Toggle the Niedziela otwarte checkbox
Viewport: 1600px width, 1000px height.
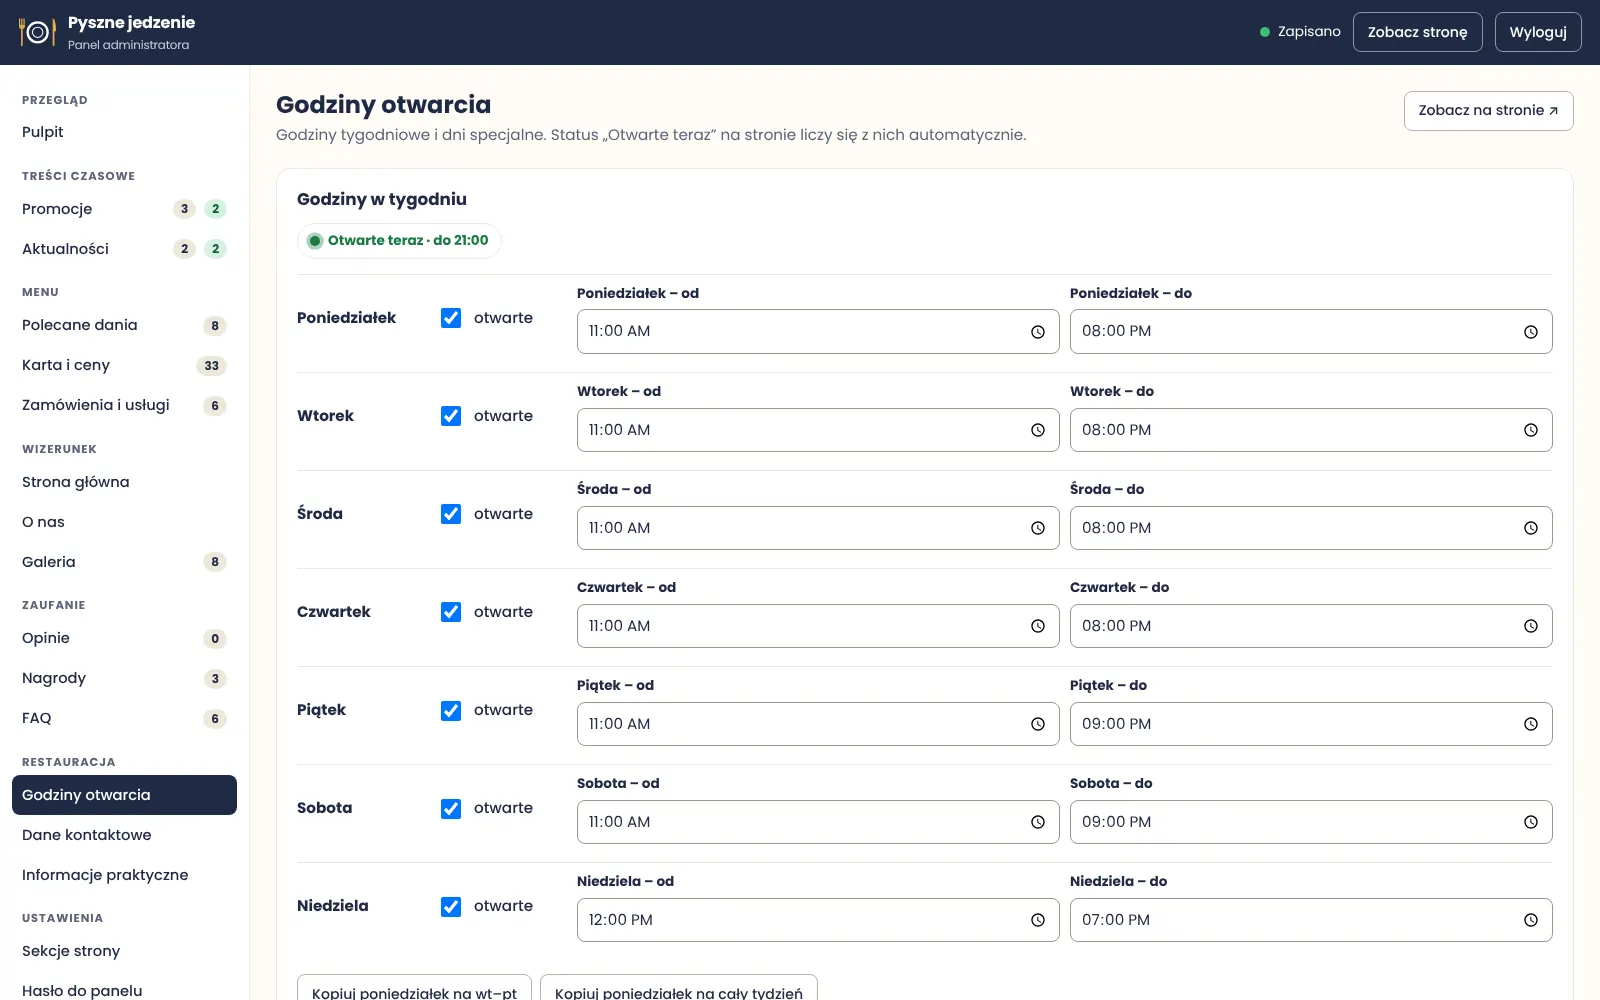(451, 906)
